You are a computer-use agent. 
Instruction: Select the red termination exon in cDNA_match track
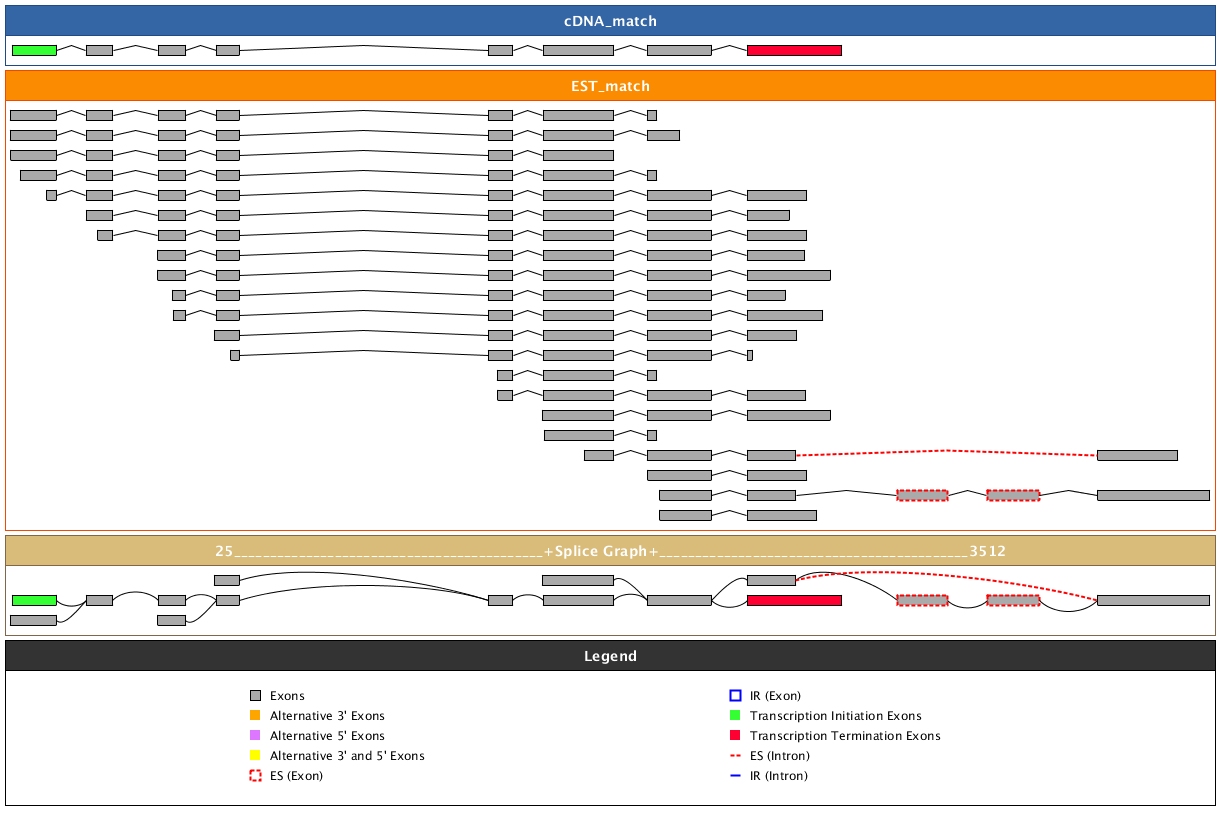click(x=794, y=50)
